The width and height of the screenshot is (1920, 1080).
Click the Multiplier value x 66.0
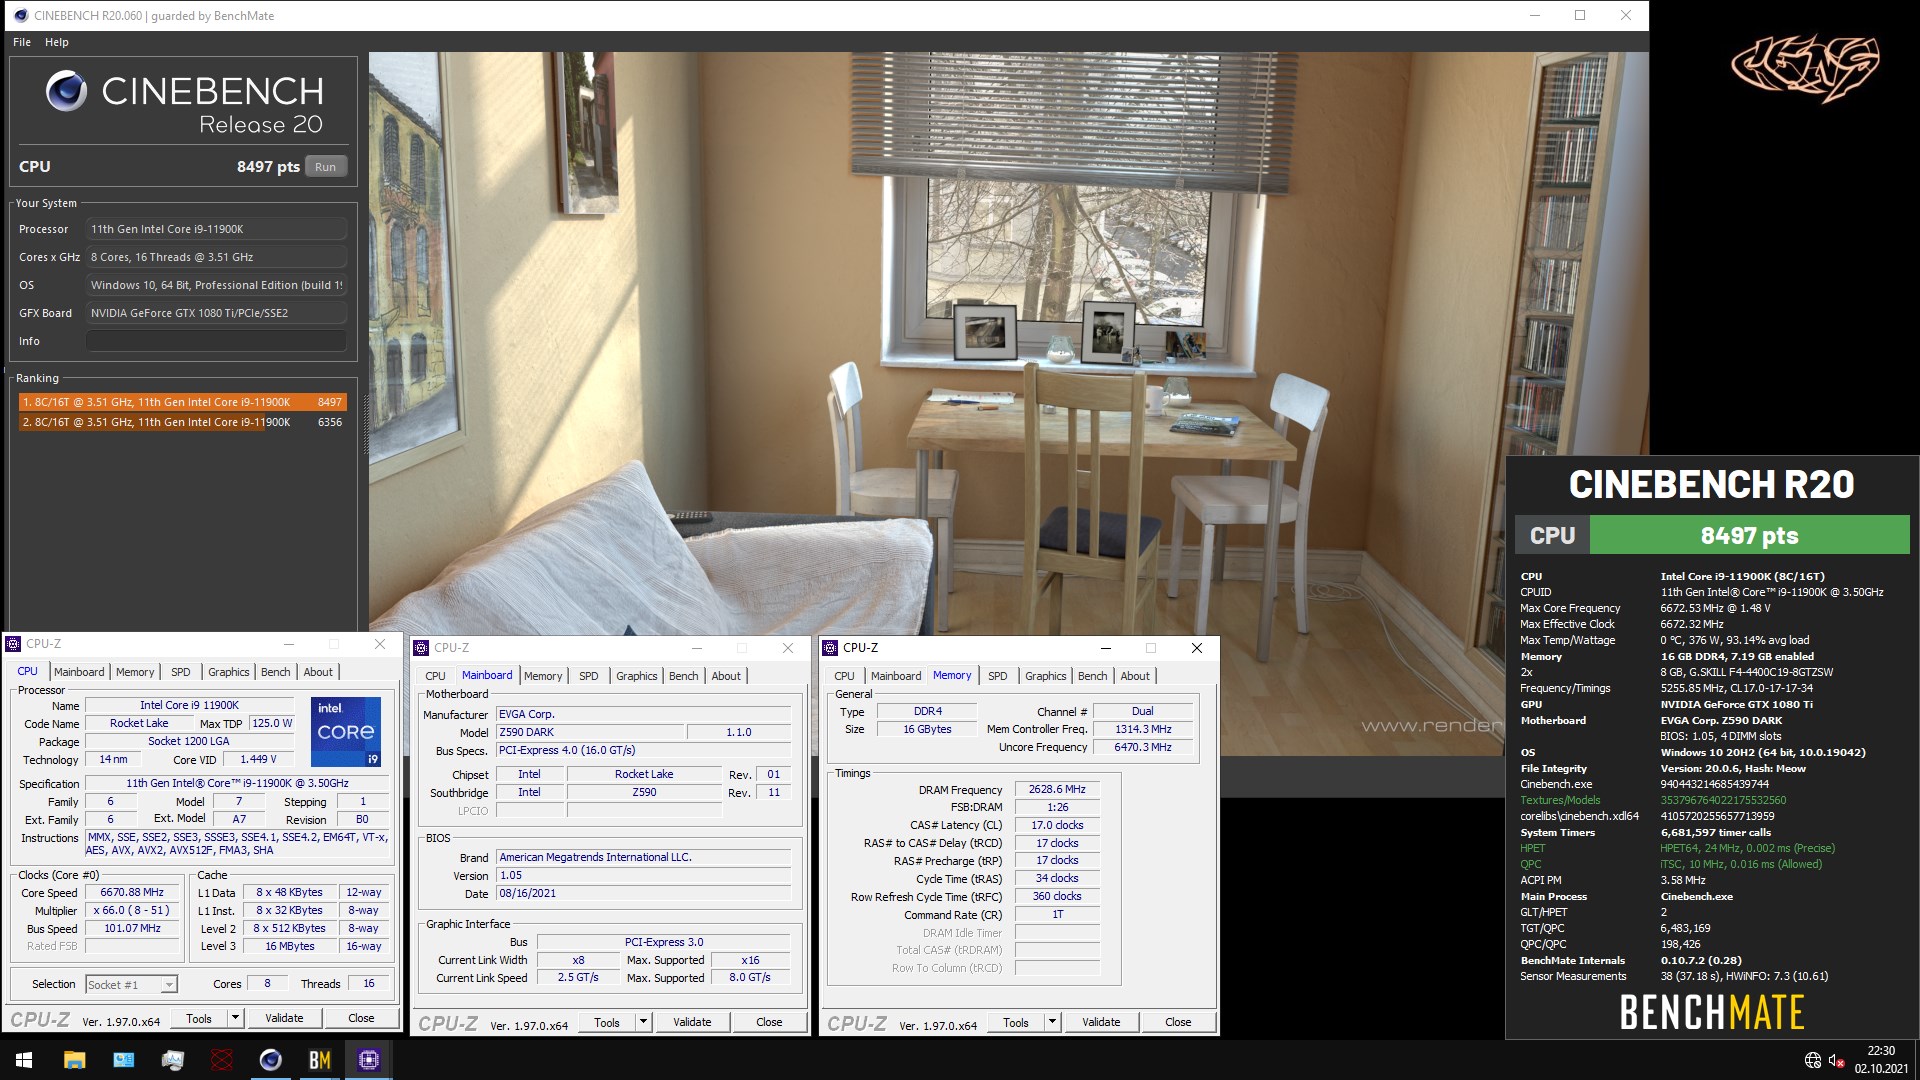point(132,910)
